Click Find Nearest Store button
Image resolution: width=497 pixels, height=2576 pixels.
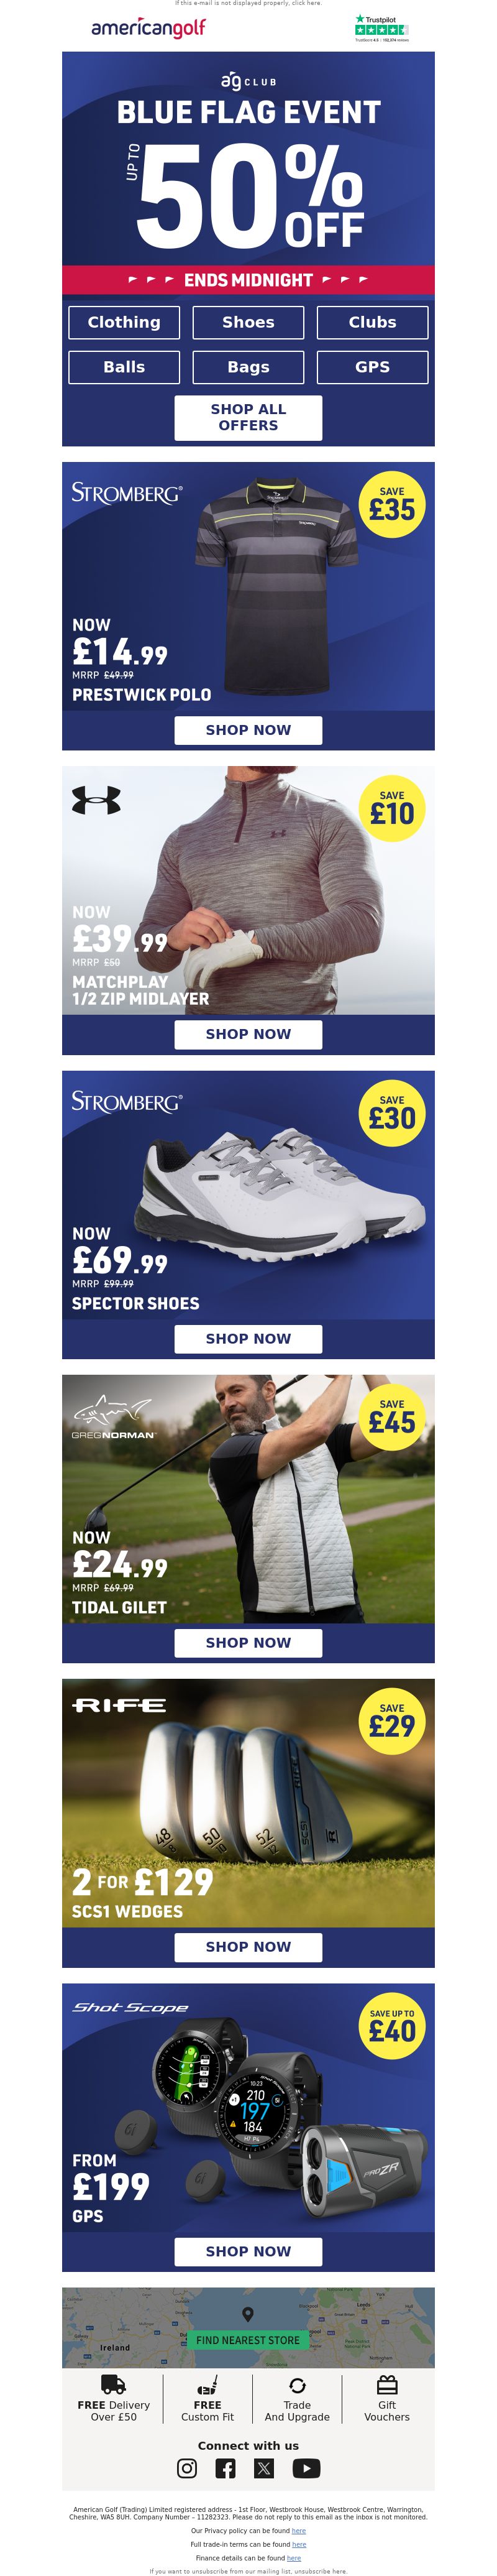click(248, 2340)
